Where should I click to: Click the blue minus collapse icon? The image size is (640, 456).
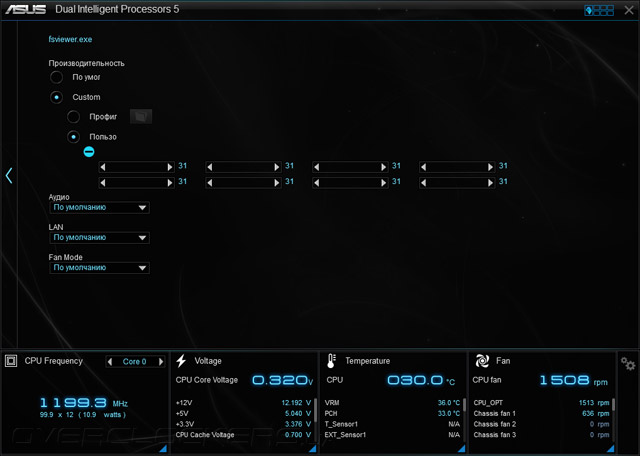89,152
